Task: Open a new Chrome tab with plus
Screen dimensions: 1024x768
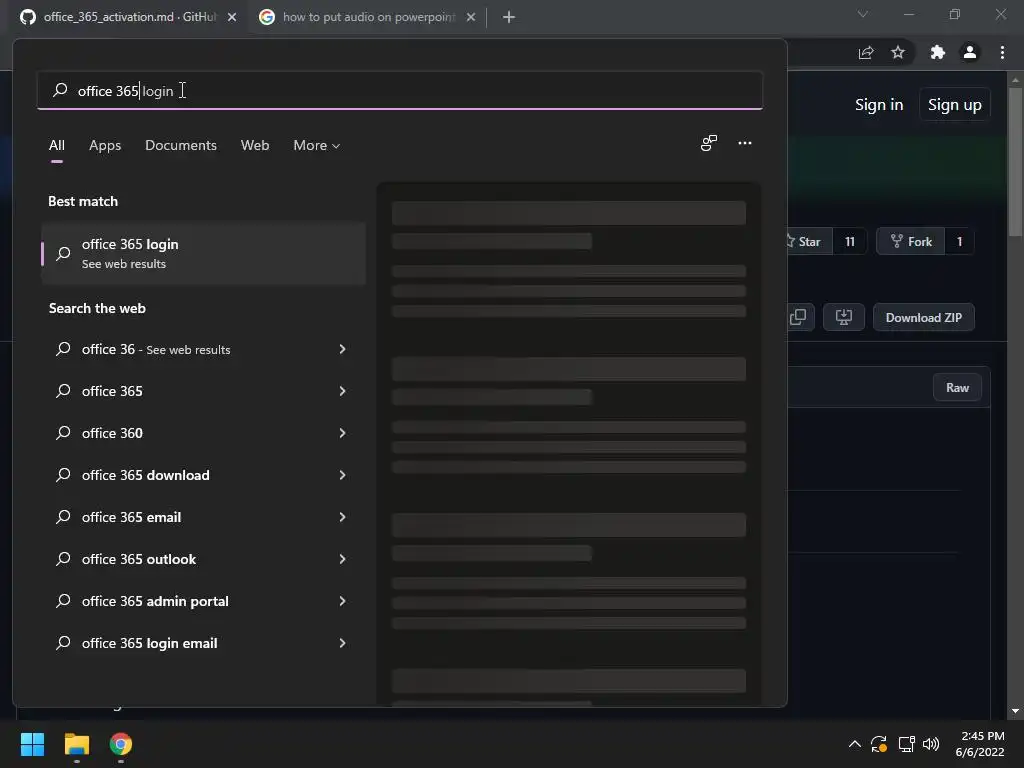Action: coord(509,17)
